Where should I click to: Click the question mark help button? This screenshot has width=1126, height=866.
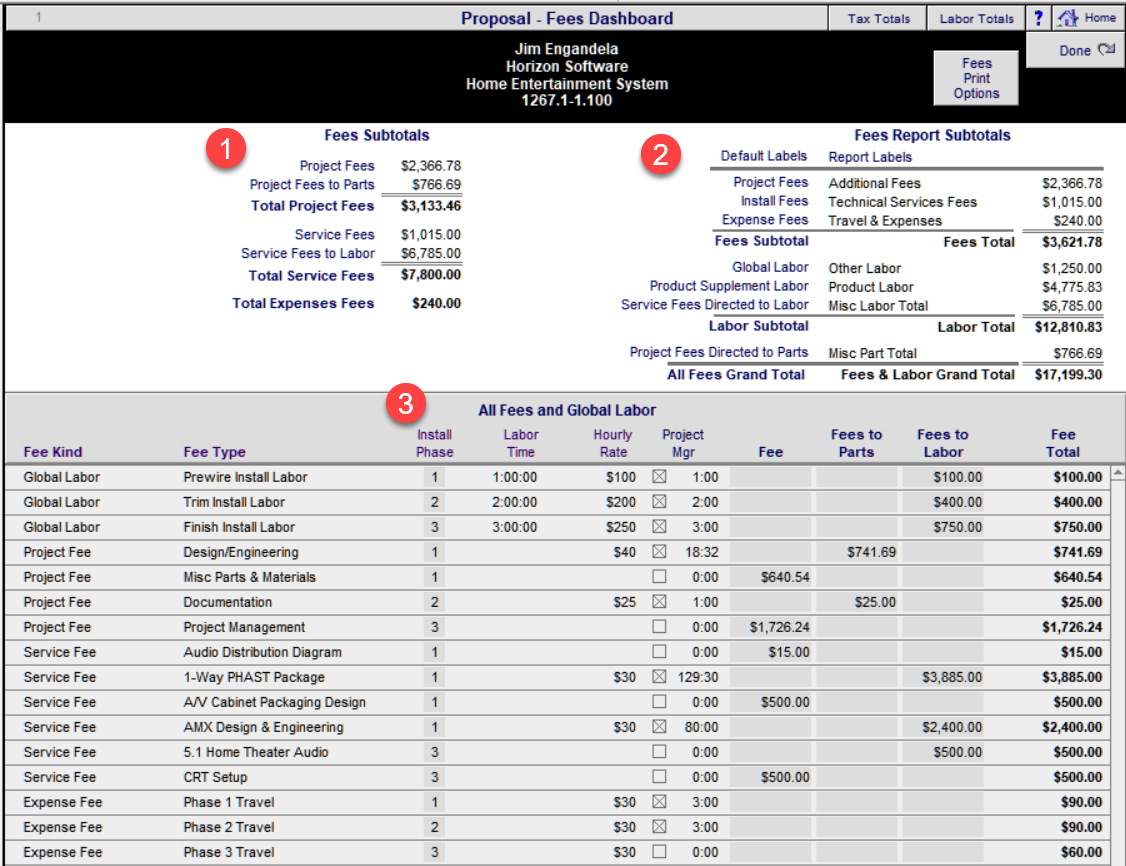pos(1038,19)
